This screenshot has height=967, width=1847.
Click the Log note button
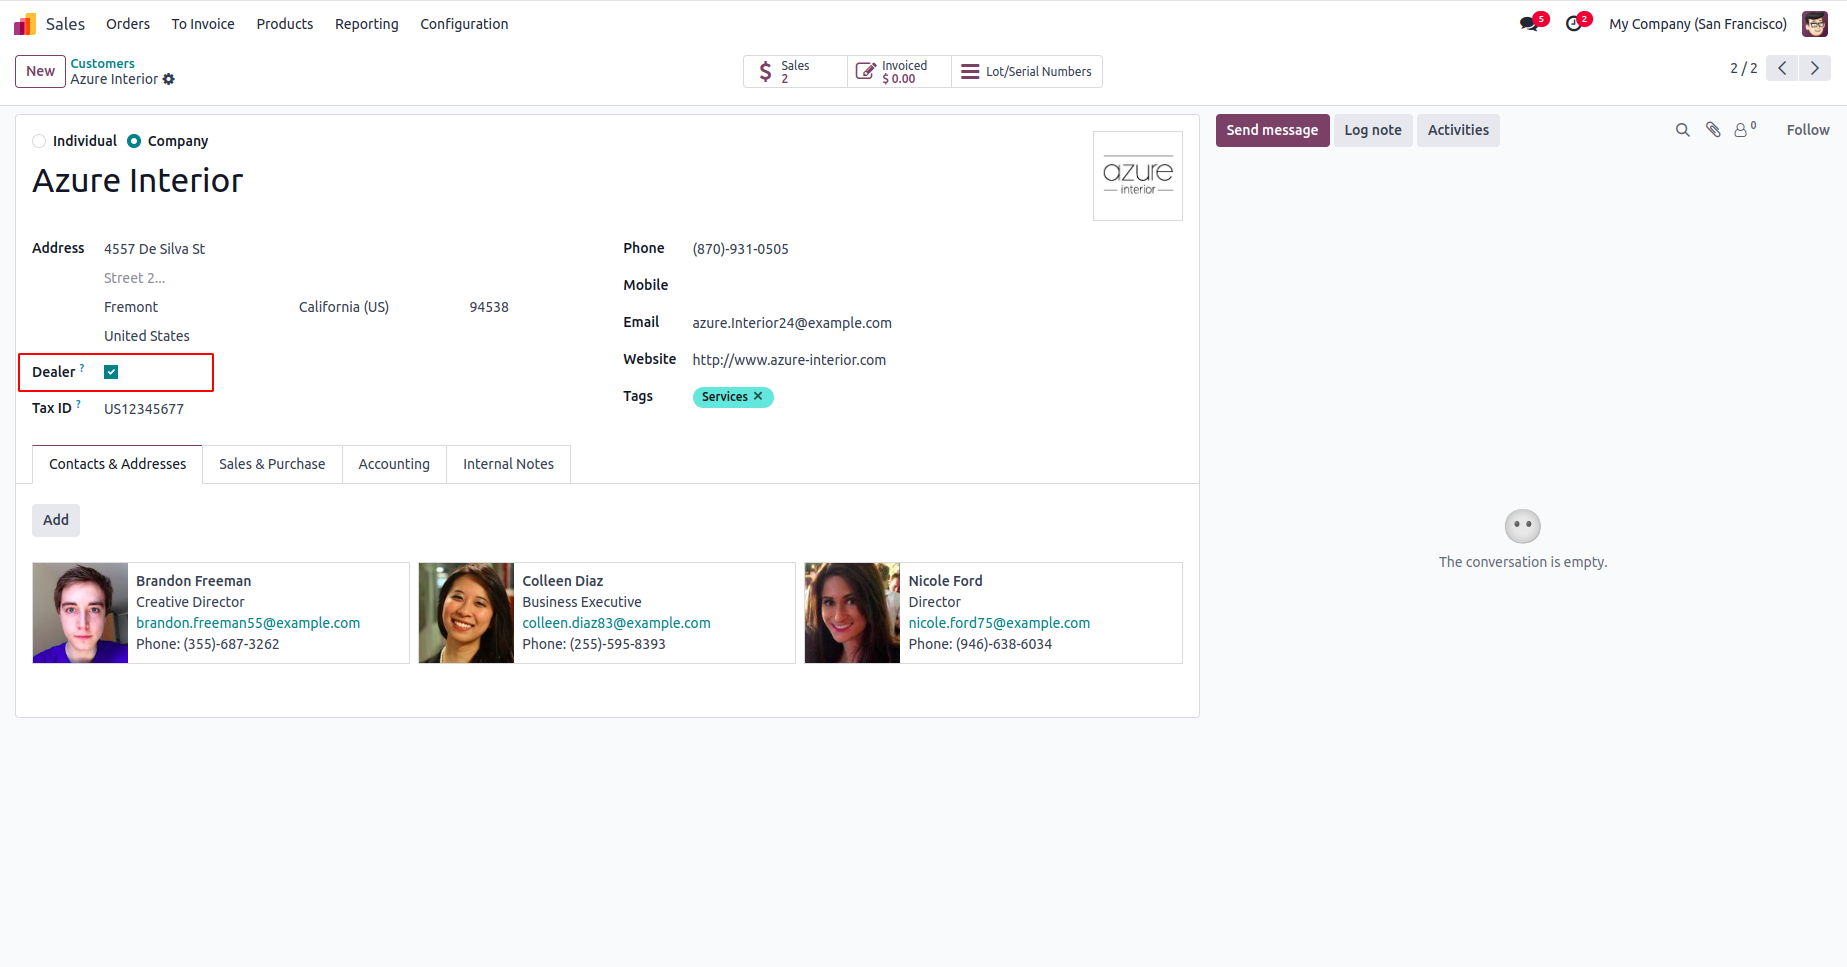(x=1373, y=130)
